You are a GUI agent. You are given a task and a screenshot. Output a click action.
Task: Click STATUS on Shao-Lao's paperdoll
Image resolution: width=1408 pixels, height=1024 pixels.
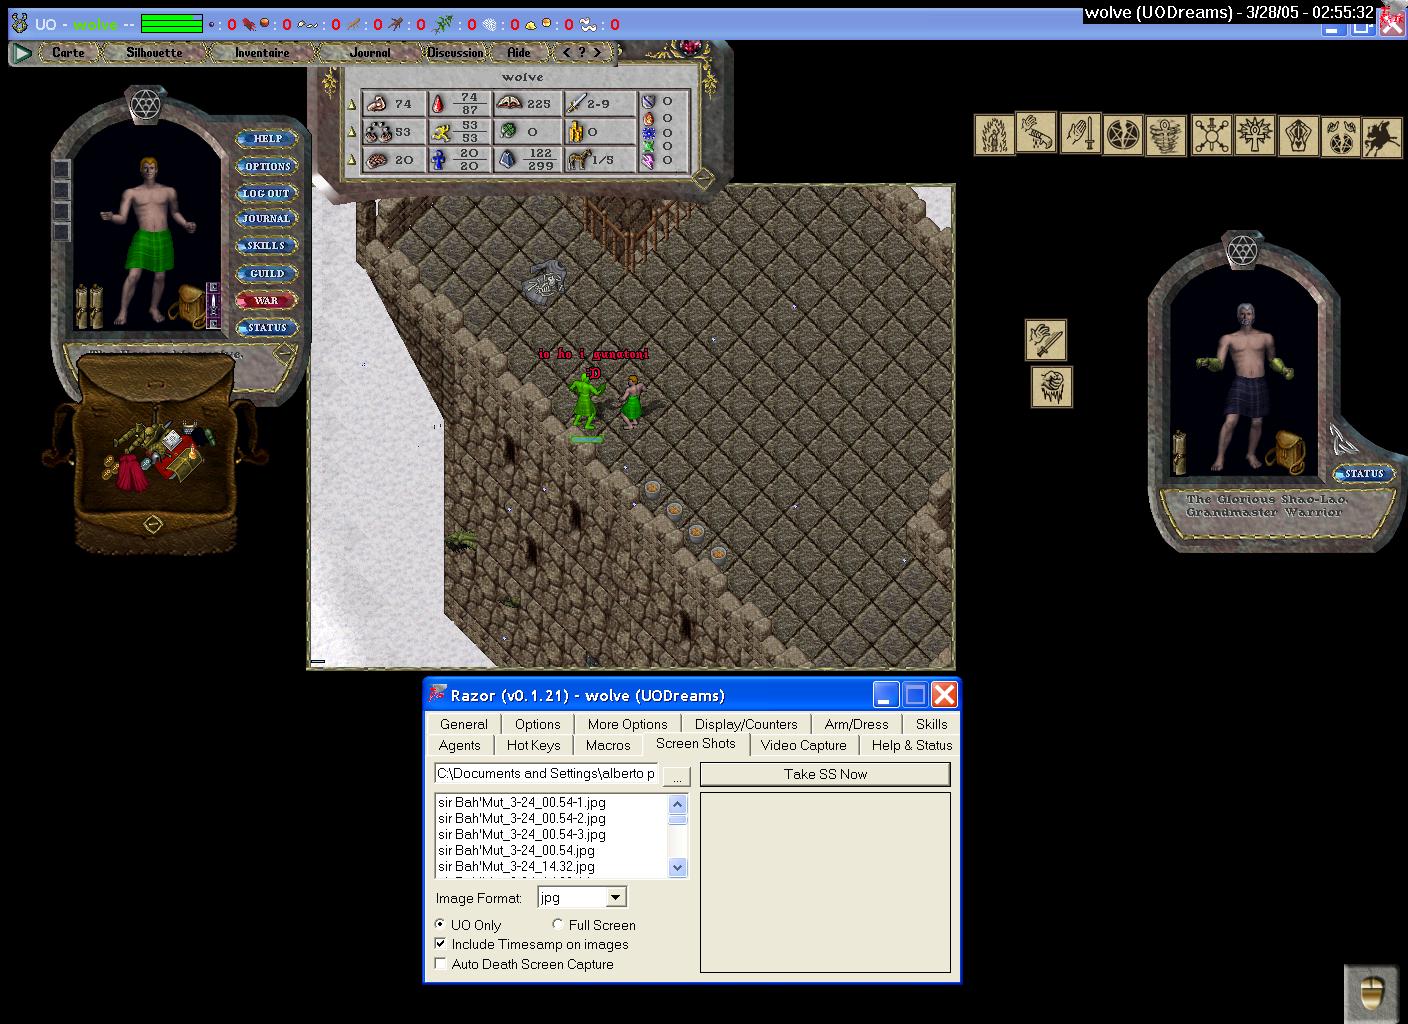[1364, 473]
